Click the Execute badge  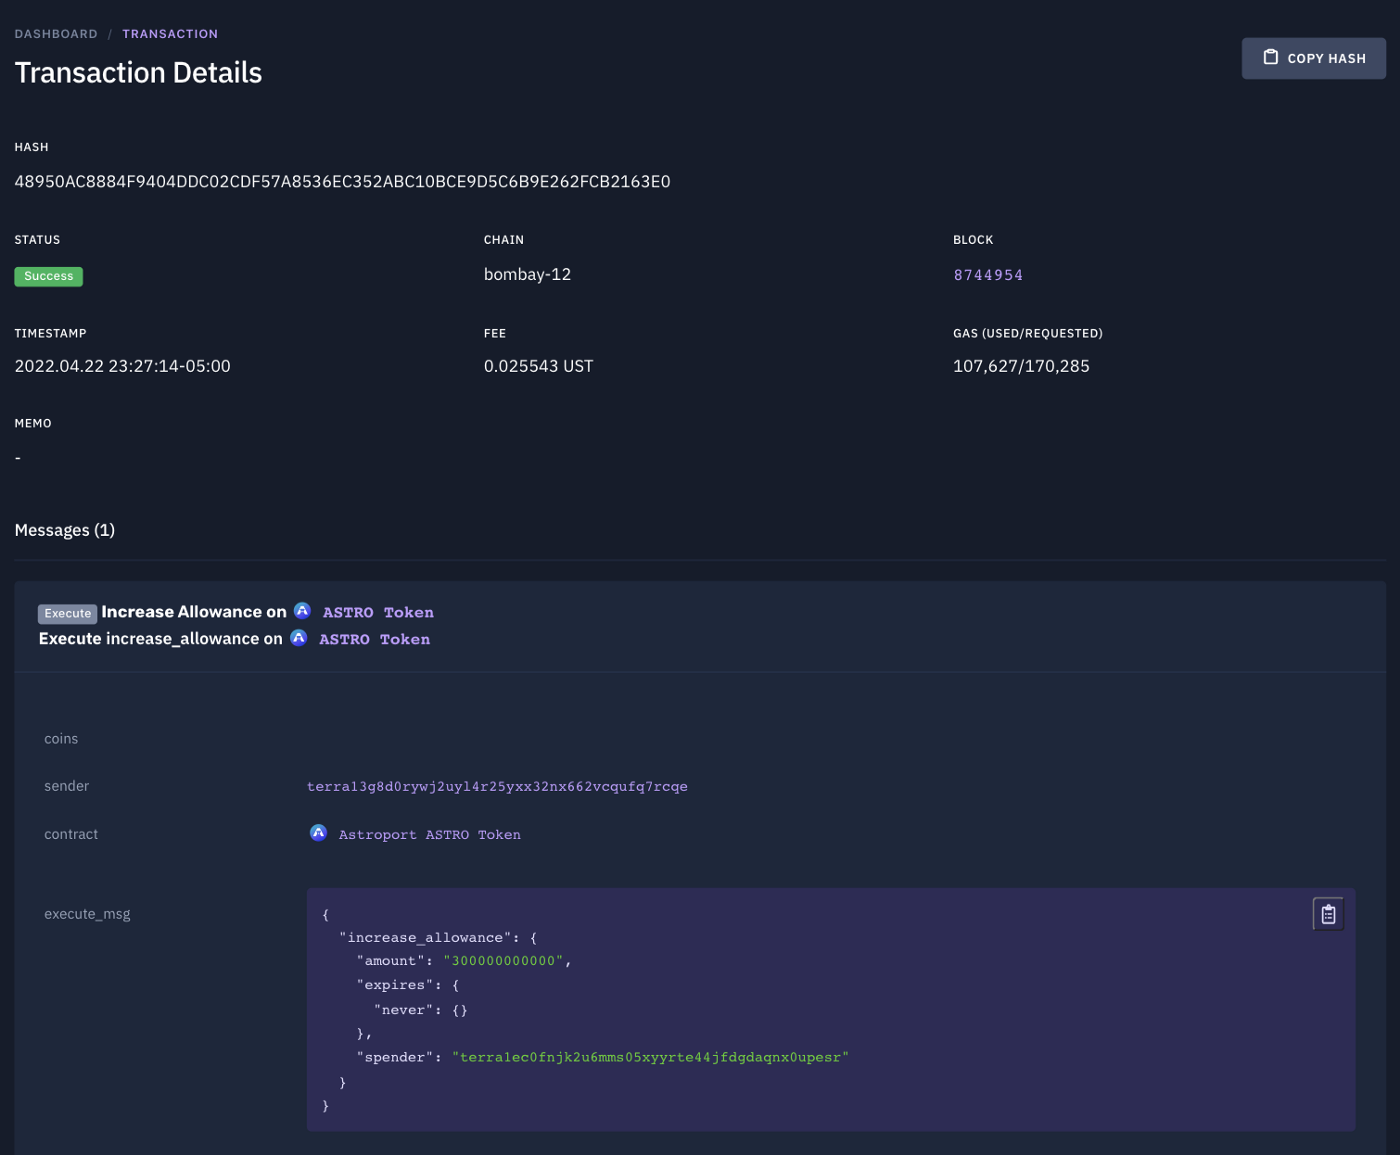(68, 613)
